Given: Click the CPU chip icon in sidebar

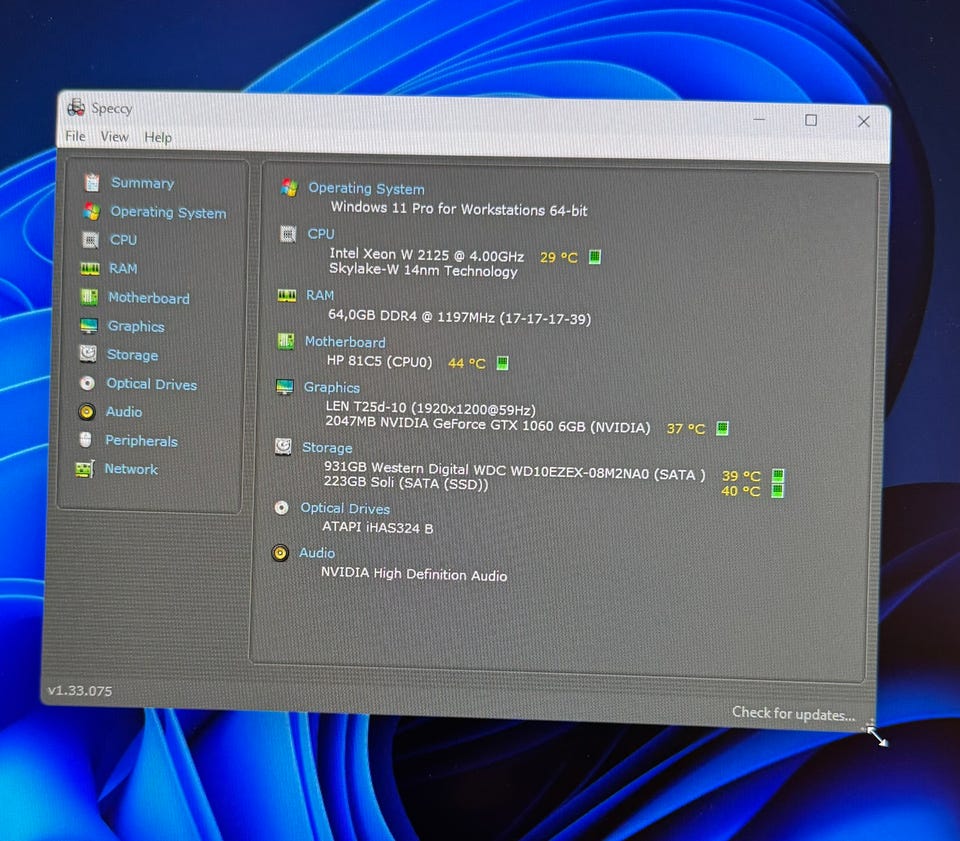Looking at the screenshot, I should coord(91,239).
